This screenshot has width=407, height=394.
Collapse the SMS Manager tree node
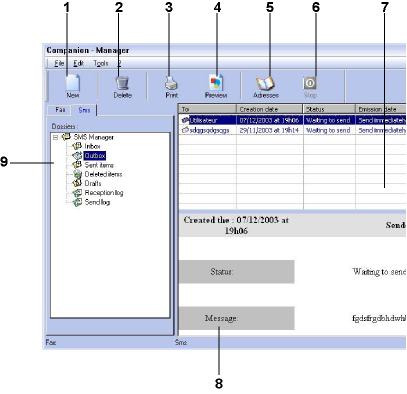coord(55,137)
